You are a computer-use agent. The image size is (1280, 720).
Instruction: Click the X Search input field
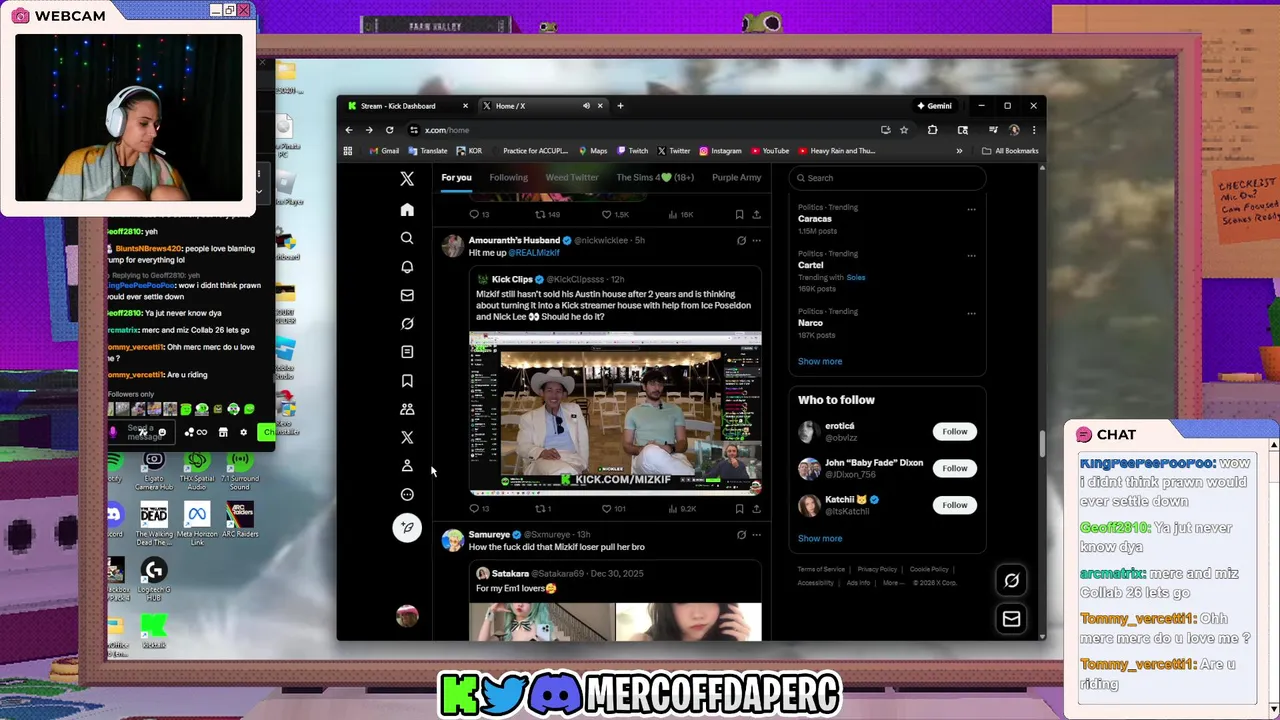(887, 178)
